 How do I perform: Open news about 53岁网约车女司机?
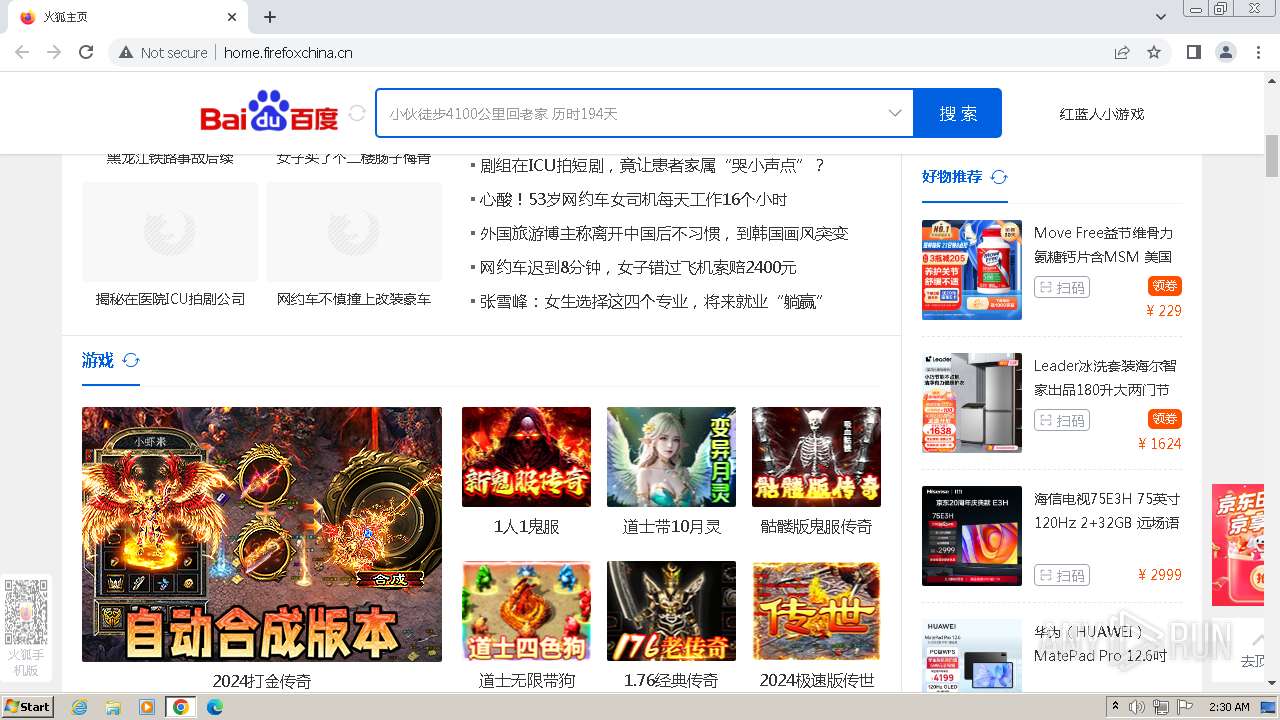click(x=633, y=199)
